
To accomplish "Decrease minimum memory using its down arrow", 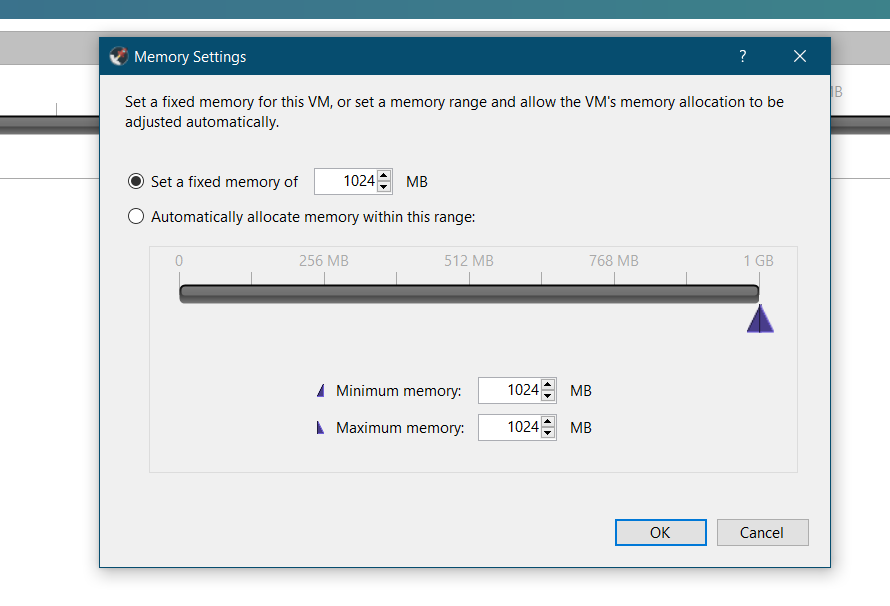I will 548,395.
